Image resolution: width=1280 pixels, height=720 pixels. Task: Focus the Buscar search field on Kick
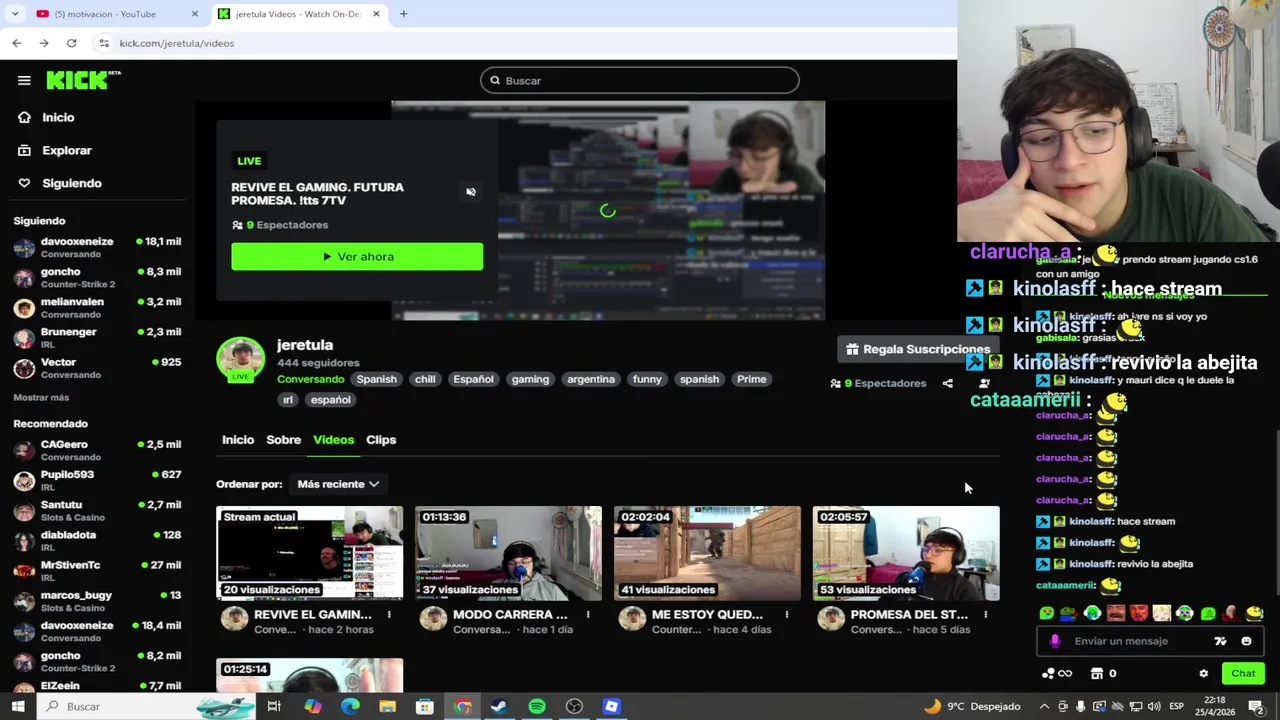click(640, 80)
